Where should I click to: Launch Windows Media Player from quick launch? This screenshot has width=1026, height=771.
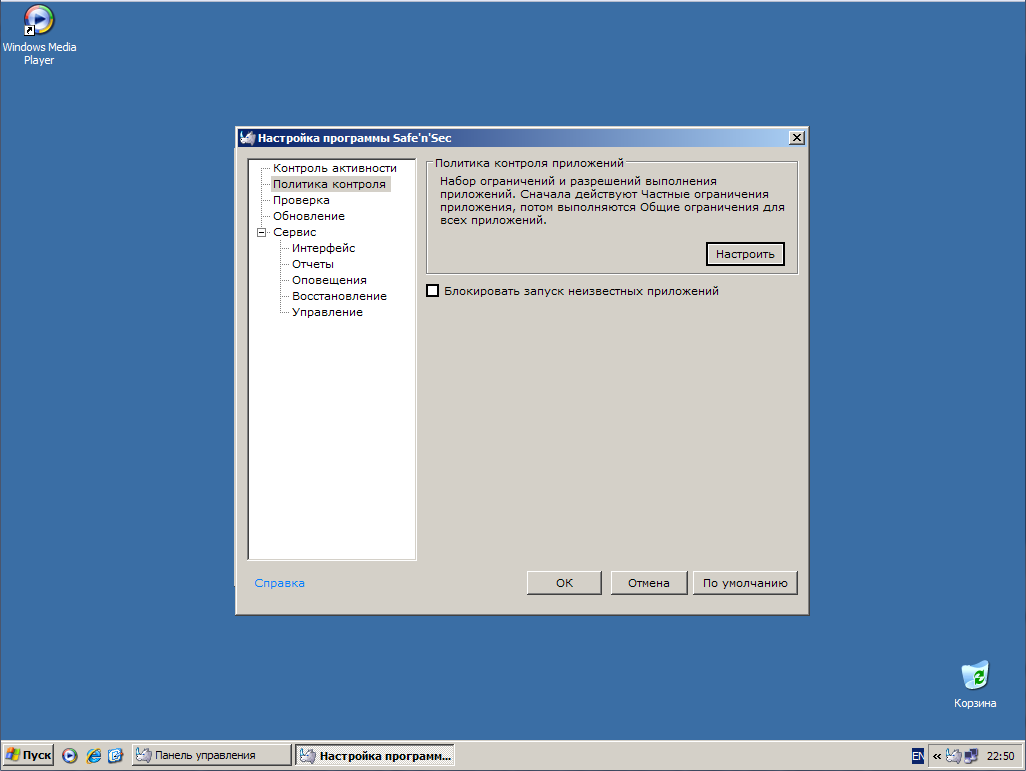point(70,755)
